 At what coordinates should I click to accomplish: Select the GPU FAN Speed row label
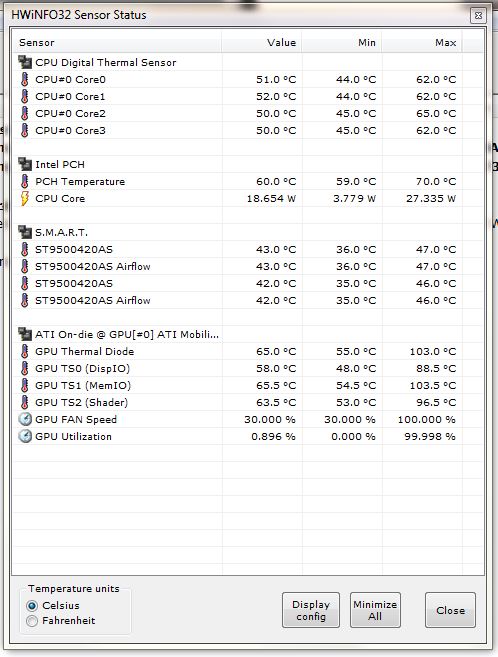click(76, 419)
